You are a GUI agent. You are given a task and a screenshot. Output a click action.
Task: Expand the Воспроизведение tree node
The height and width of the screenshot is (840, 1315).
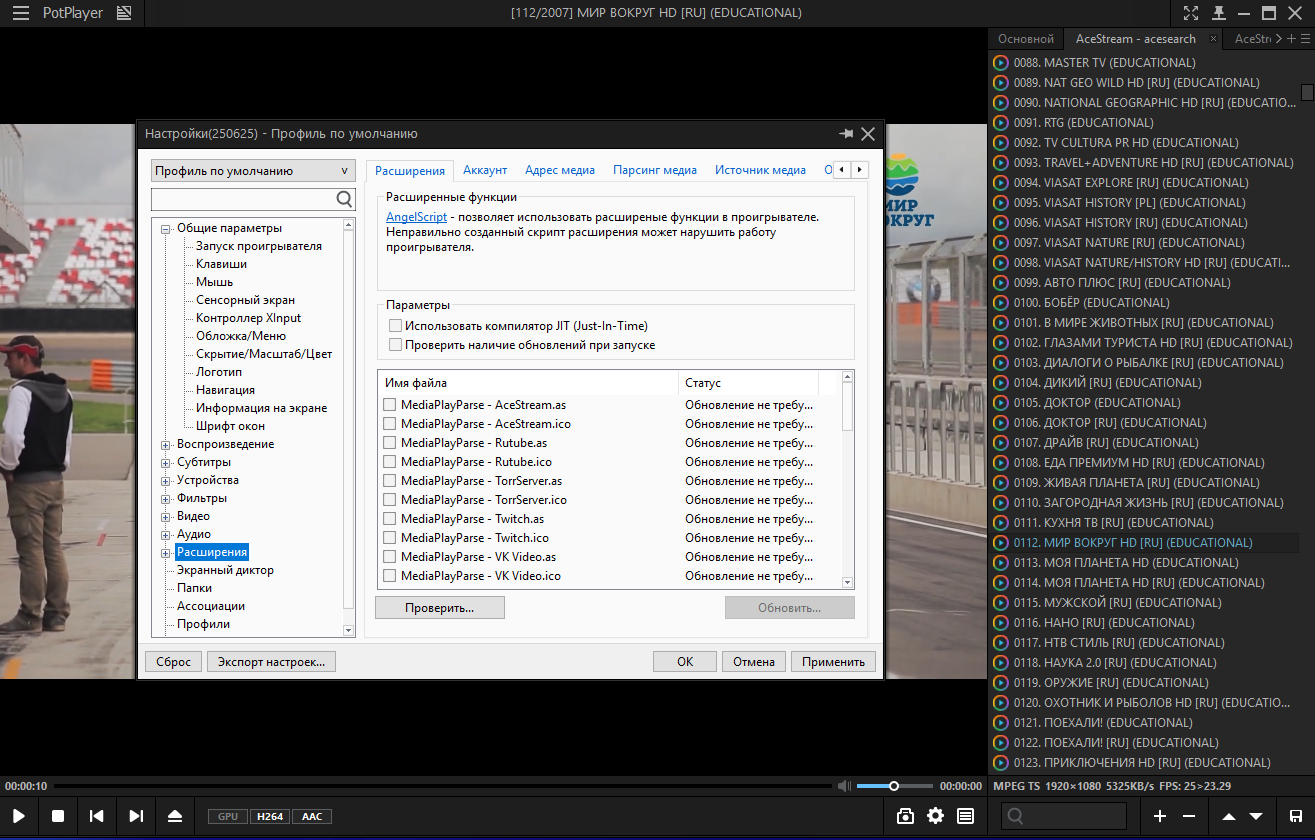pyautogui.click(x=166, y=444)
